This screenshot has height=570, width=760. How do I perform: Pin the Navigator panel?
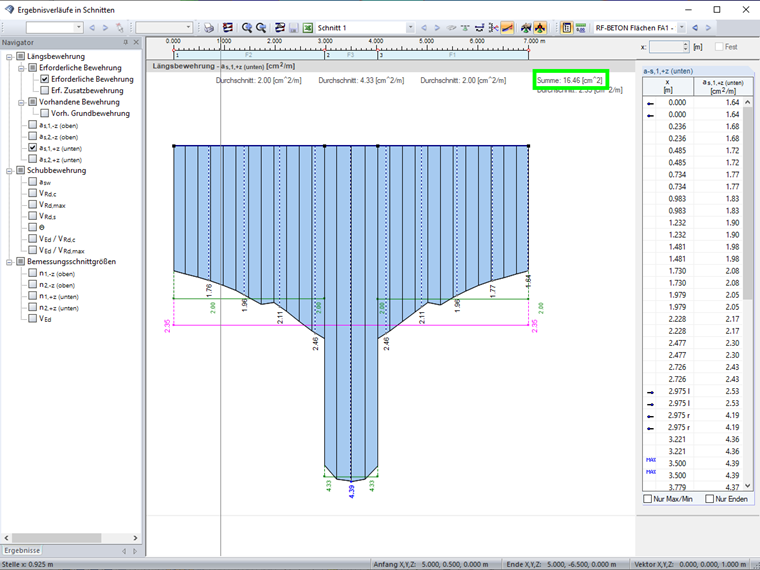click(125, 43)
